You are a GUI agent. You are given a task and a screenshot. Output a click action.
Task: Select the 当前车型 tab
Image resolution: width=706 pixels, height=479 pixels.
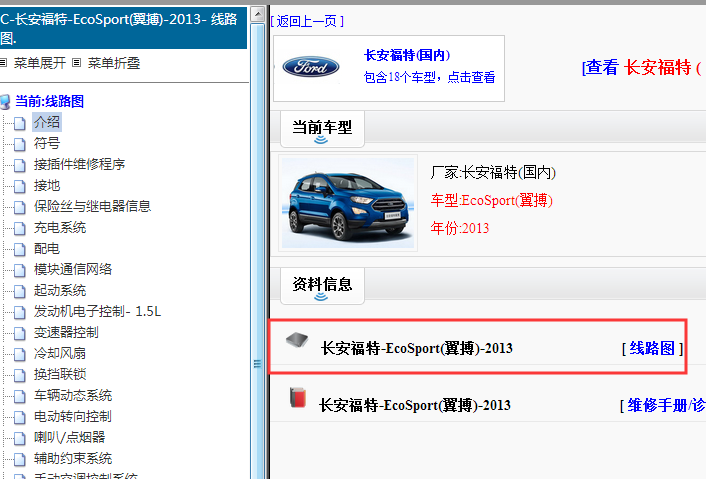(x=322, y=129)
